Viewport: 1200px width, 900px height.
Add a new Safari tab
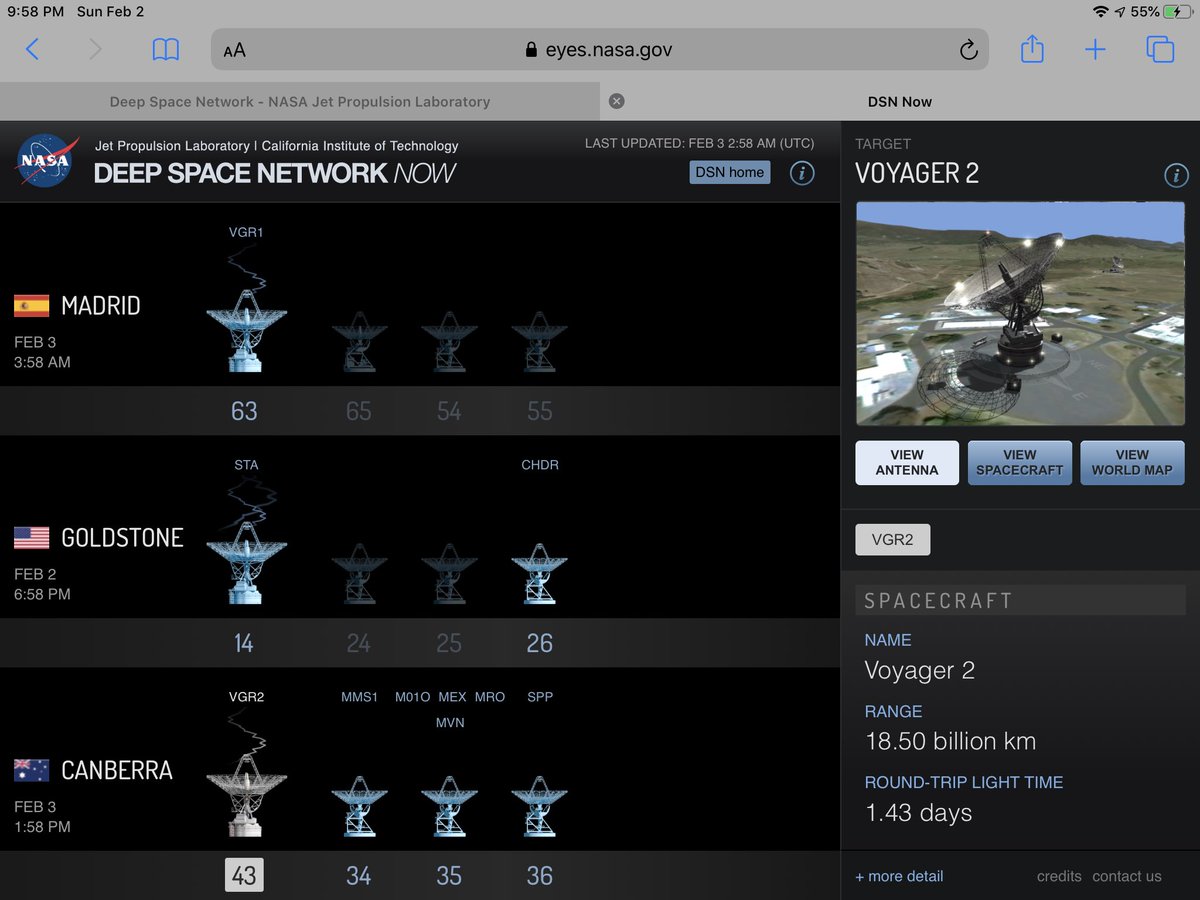click(x=1096, y=49)
